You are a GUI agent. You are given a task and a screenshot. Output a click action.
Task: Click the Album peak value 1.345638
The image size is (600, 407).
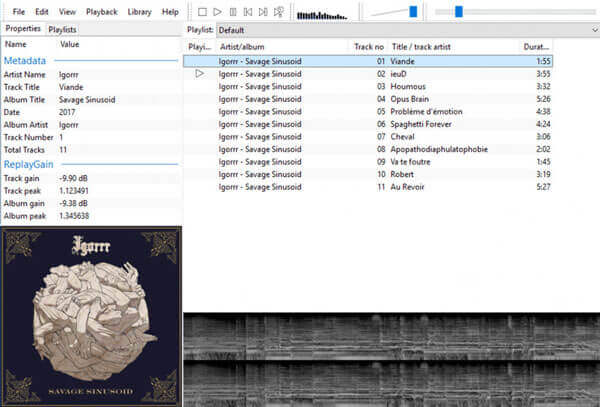pos(74,216)
